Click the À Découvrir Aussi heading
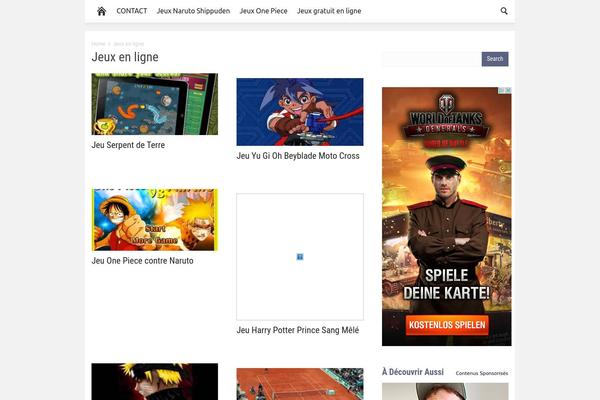 (x=413, y=372)
